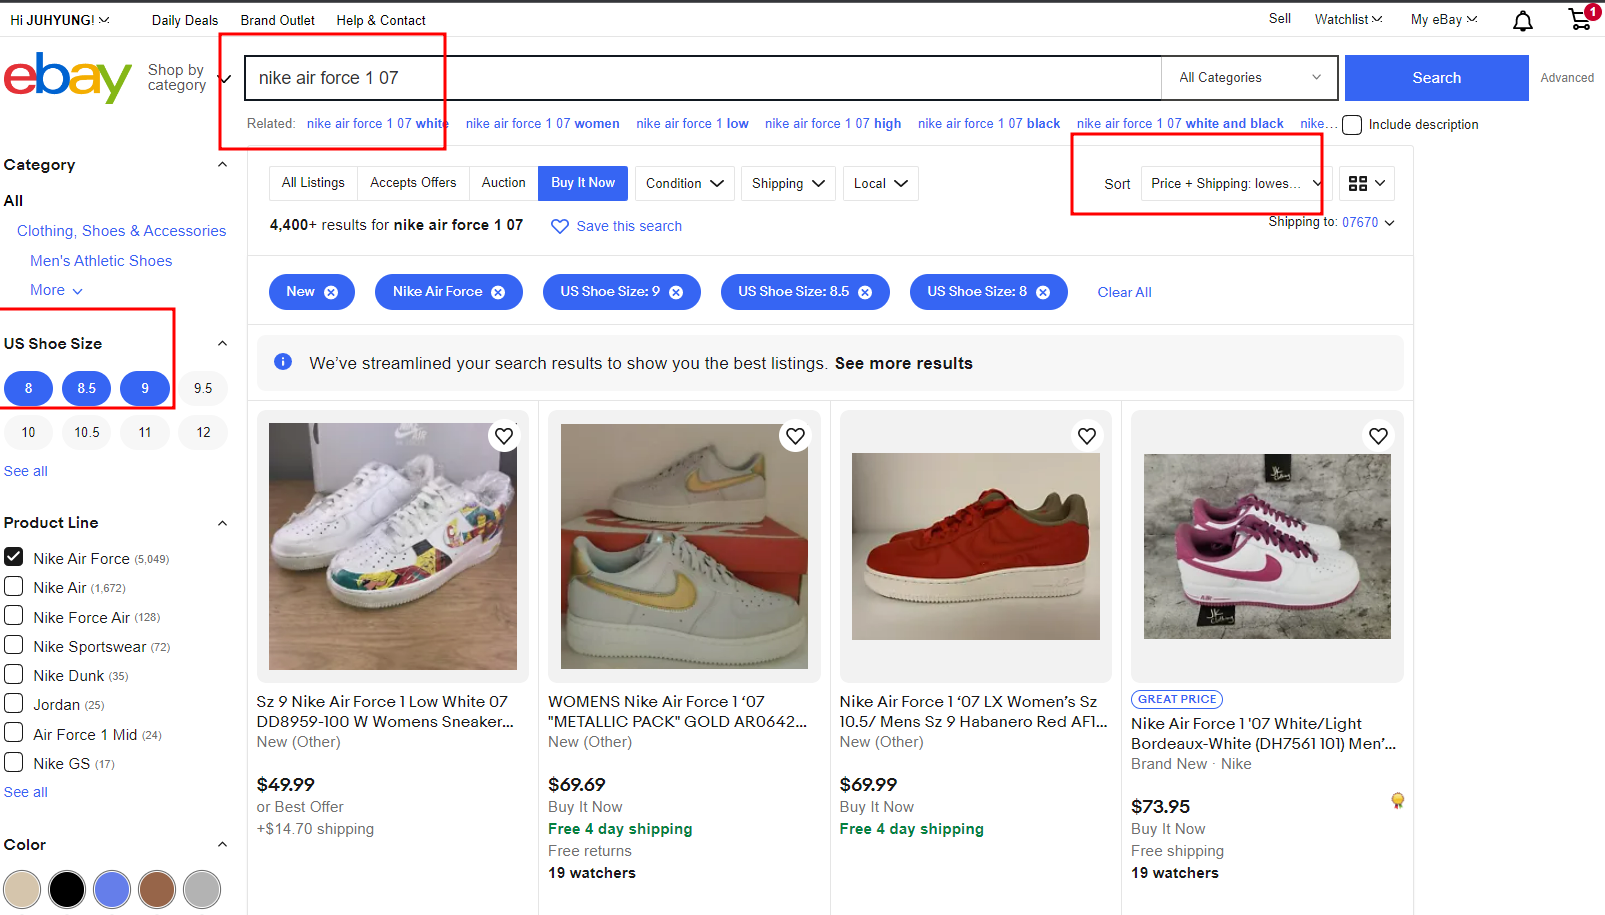Select shoe size 10.5

tap(86, 432)
